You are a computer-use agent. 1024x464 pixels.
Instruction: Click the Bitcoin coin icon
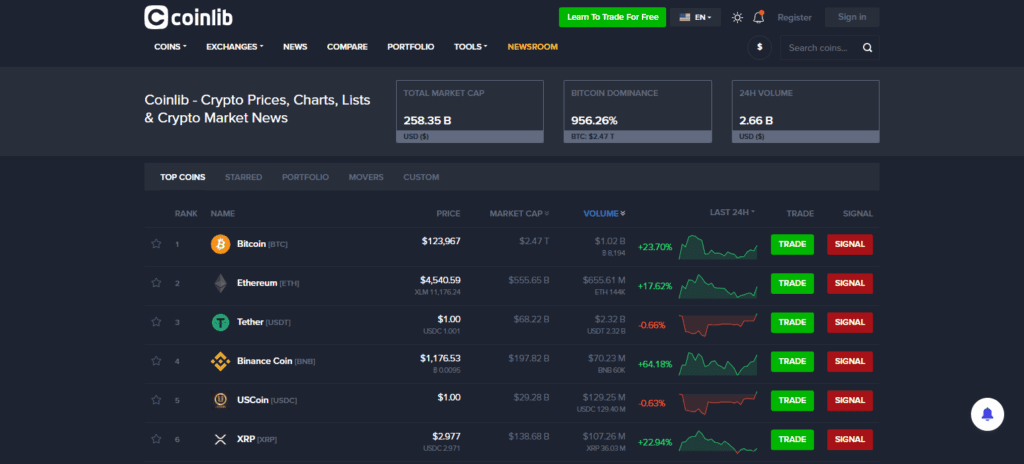coord(220,244)
